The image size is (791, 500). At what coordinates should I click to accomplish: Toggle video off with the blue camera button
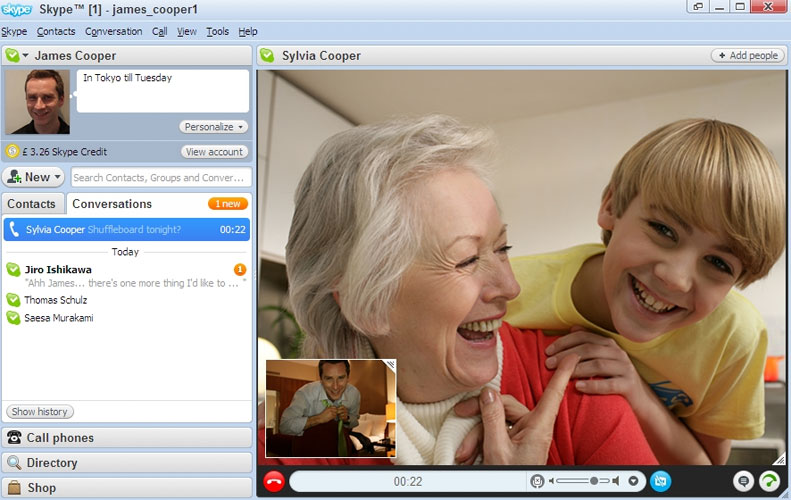pyautogui.click(x=660, y=481)
